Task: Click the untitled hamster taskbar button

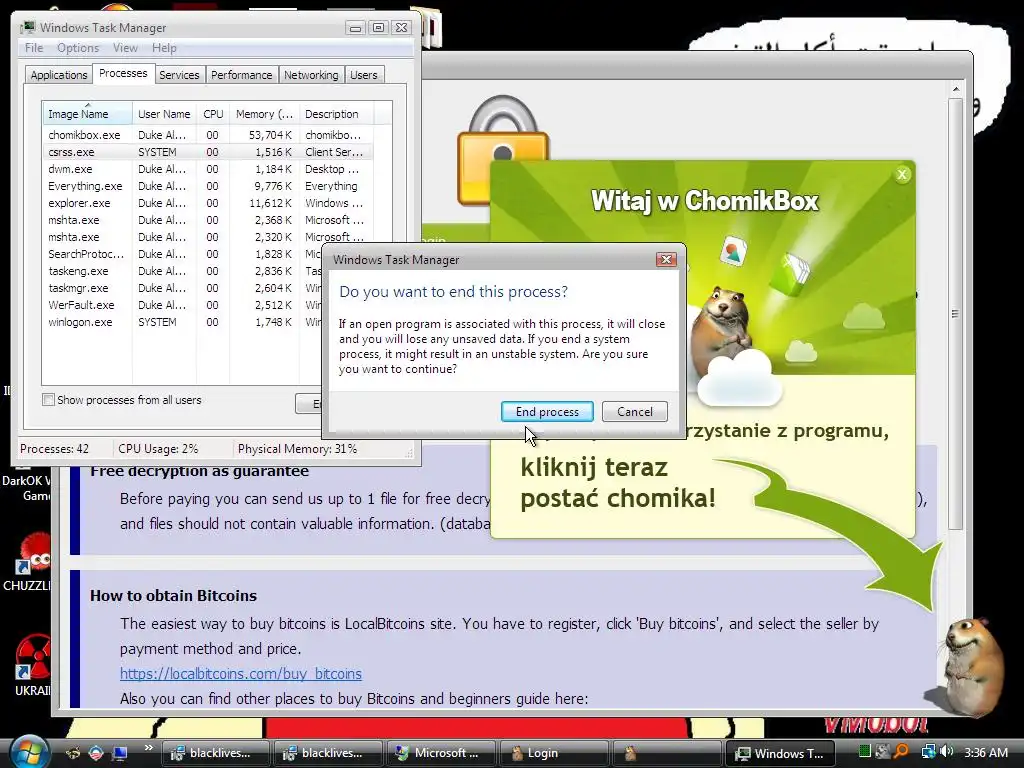Action: tap(665, 753)
